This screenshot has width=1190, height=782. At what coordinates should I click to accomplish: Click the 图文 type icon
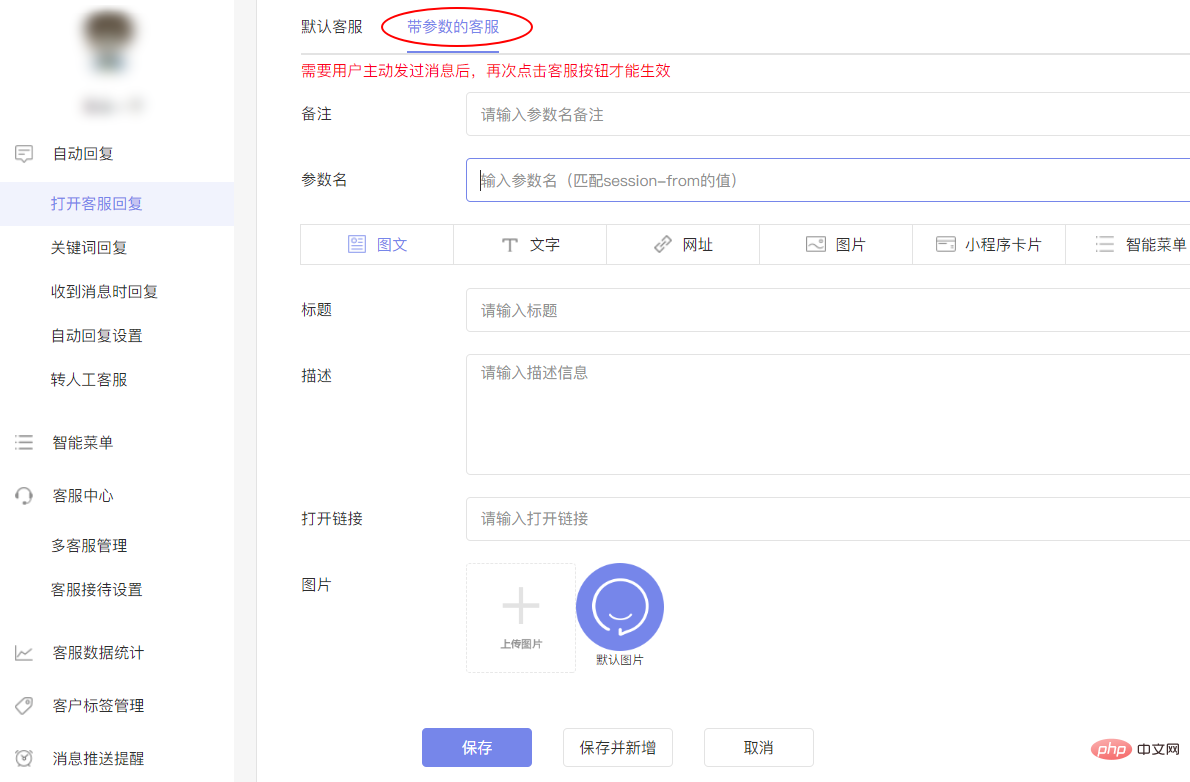(357, 244)
